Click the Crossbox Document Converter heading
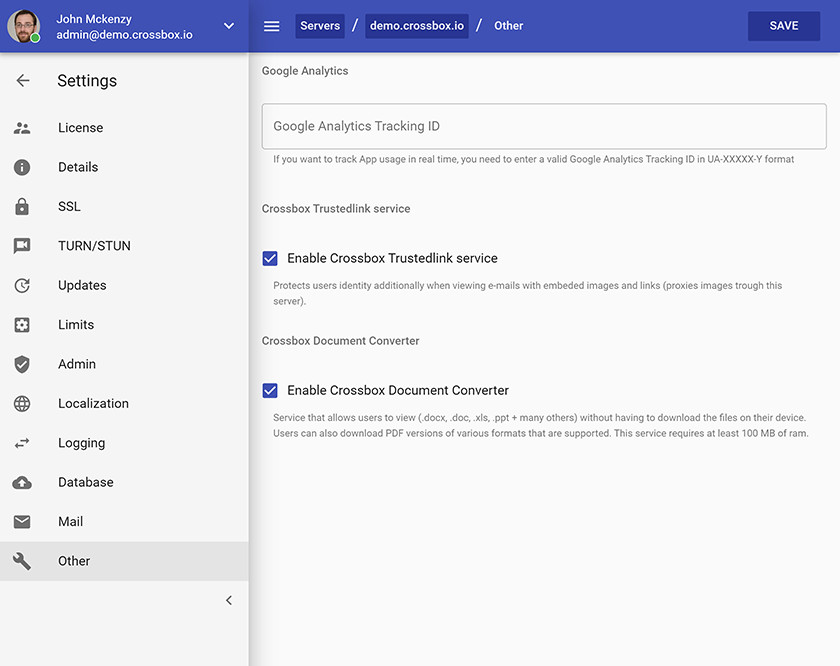 [x=340, y=341]
